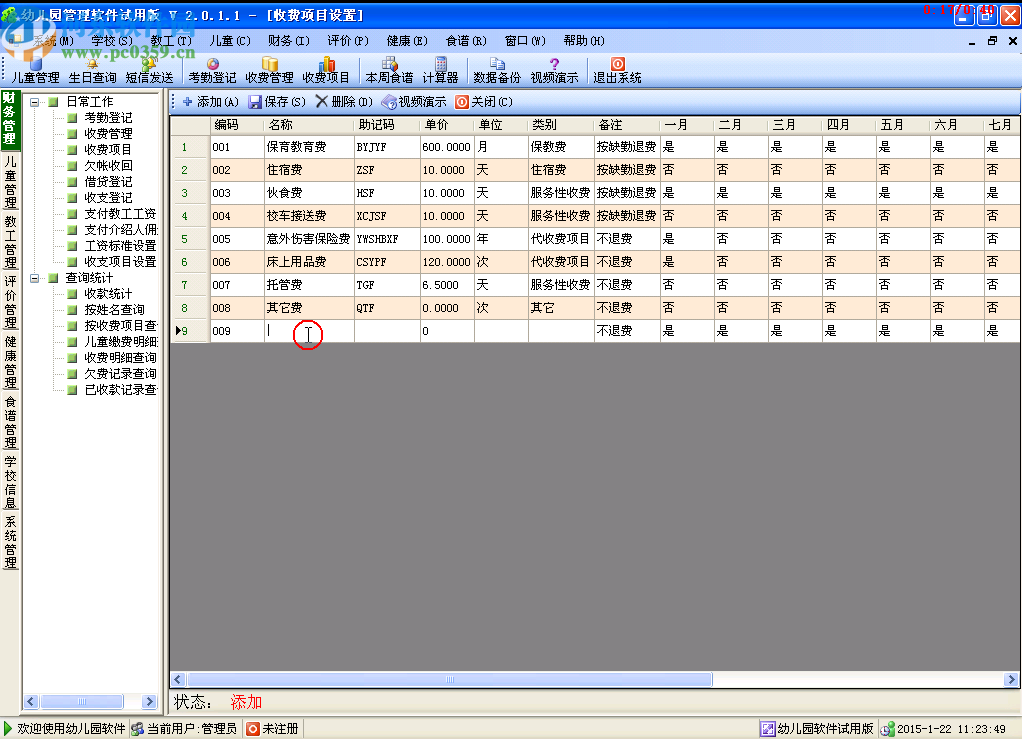Open 收费明细查询 in the tree
Viewport: 1022px width, 739px height.
tap(120, 358)
